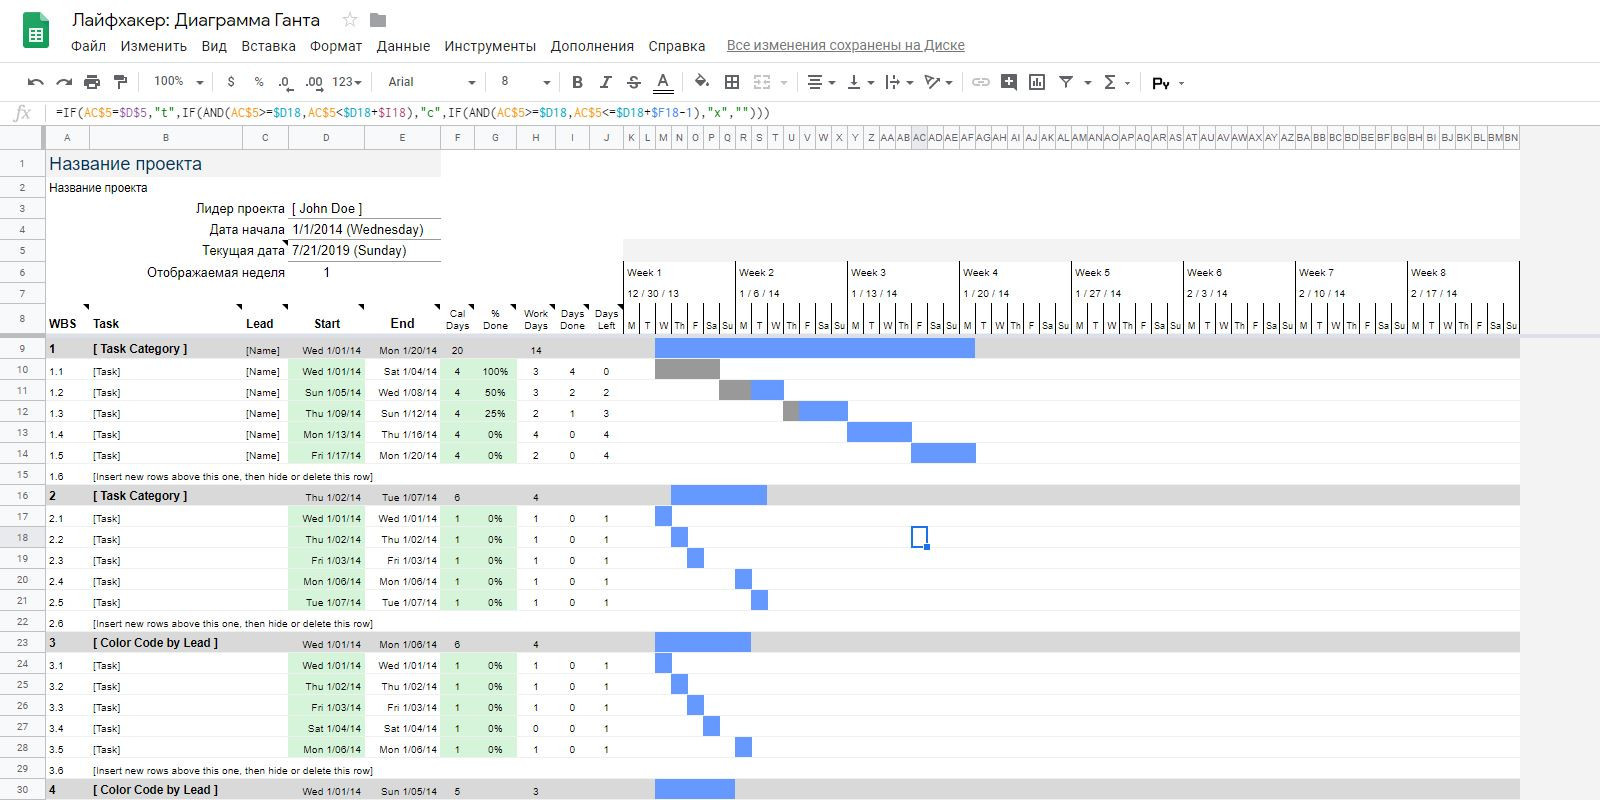Viewport: 1600px width, 800px height.
Task: Merge cells using the merge icon
Action: tap(762, 82)
